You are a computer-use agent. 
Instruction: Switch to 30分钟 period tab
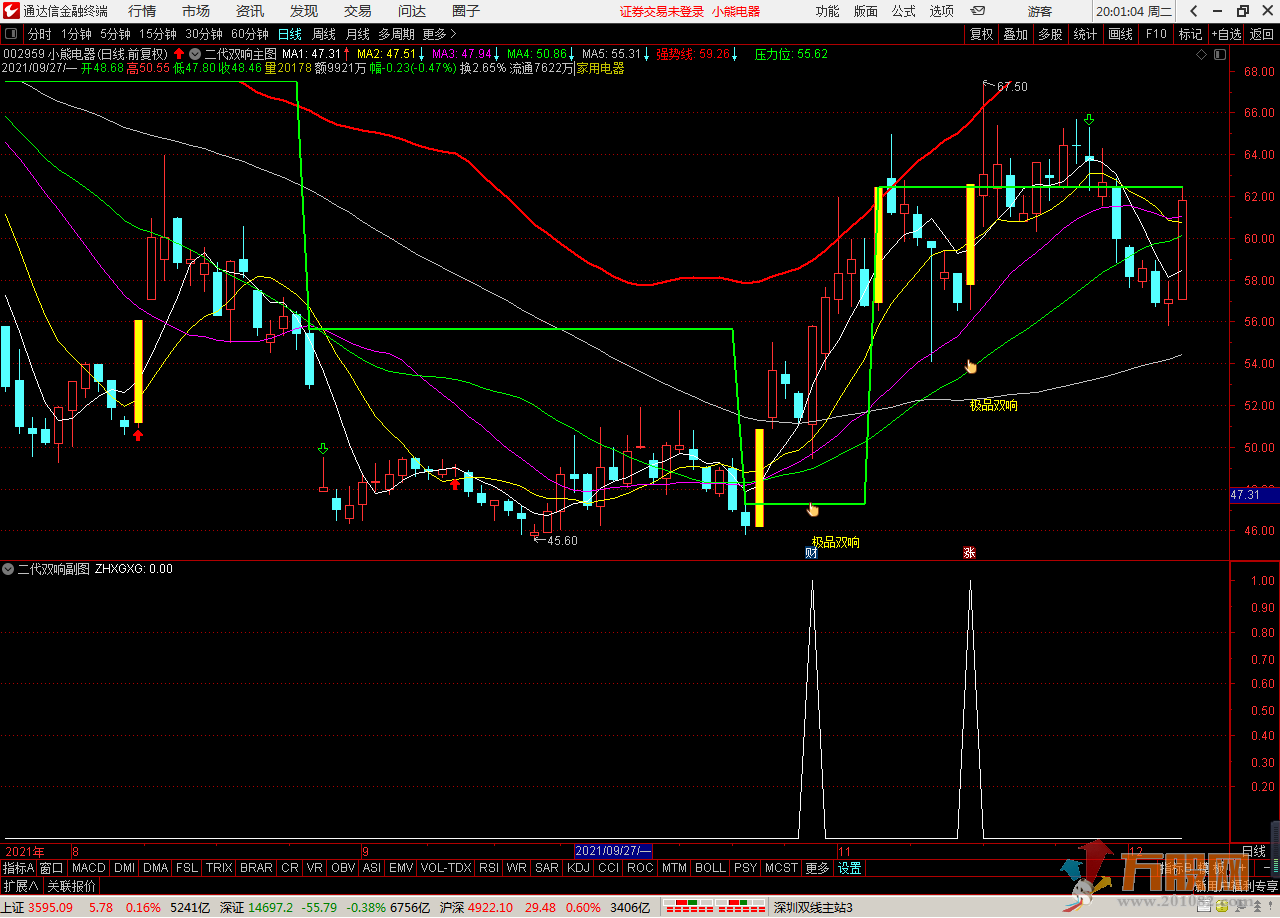point(204,34)
